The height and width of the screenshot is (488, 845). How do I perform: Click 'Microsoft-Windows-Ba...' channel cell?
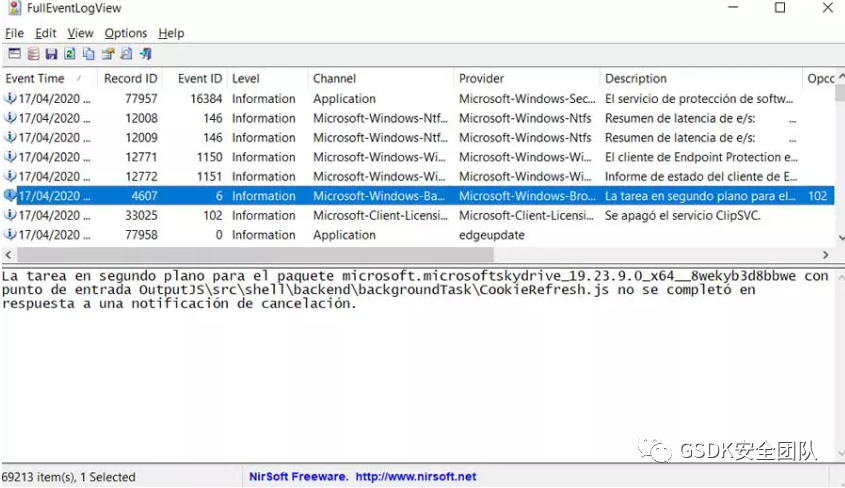pos(378,196)
